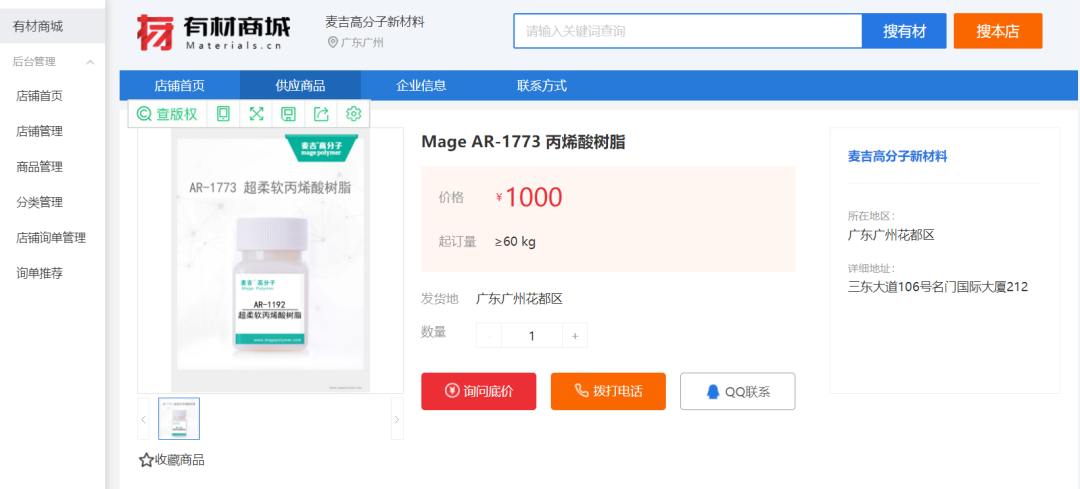Click the red 询问底价 button
This screenshot has width=1080, height=489.
(x=479, y=391)
